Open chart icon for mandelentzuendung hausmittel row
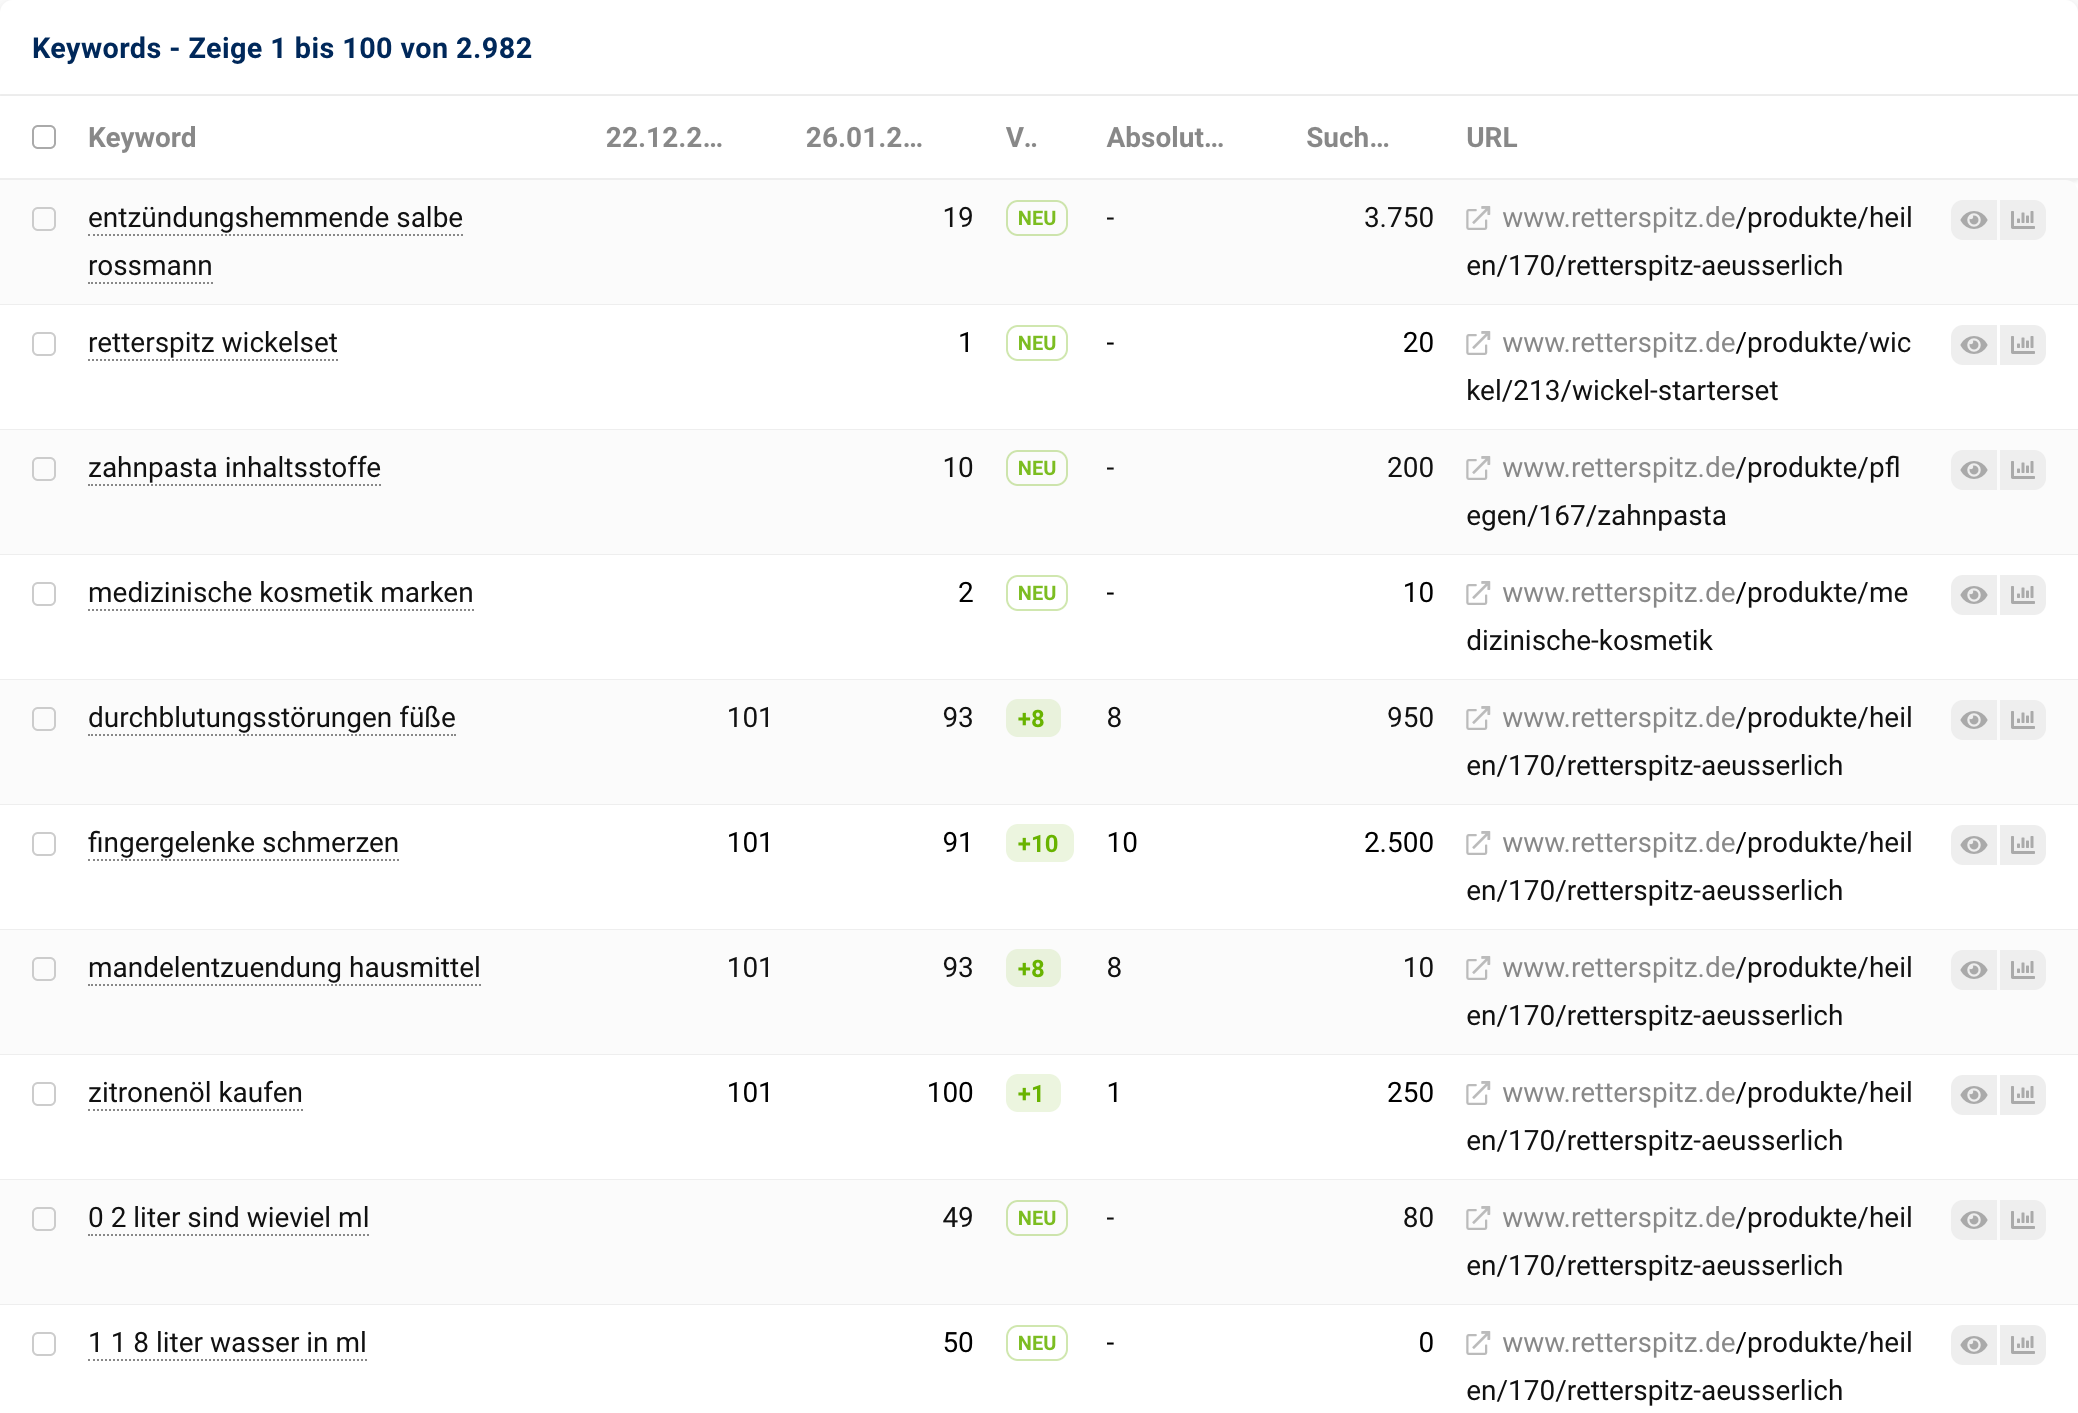Viewport: 2078px width, 1413px height. pos(2022,970)
